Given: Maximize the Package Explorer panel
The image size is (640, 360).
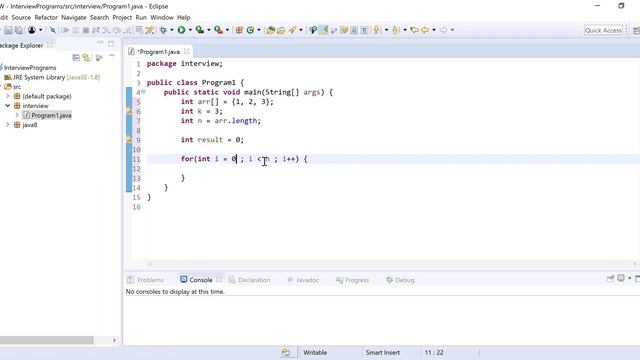Looking at the screenshot, I should pos(111,43).
